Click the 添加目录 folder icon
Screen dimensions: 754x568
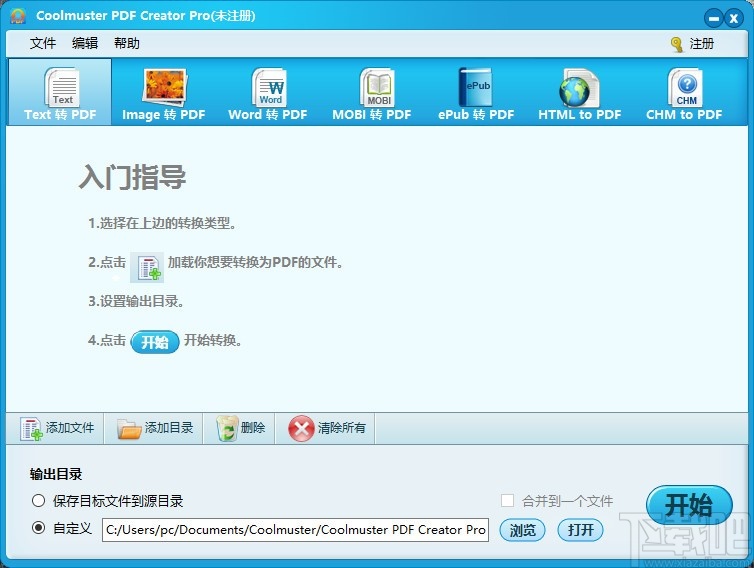coord(129,429)
